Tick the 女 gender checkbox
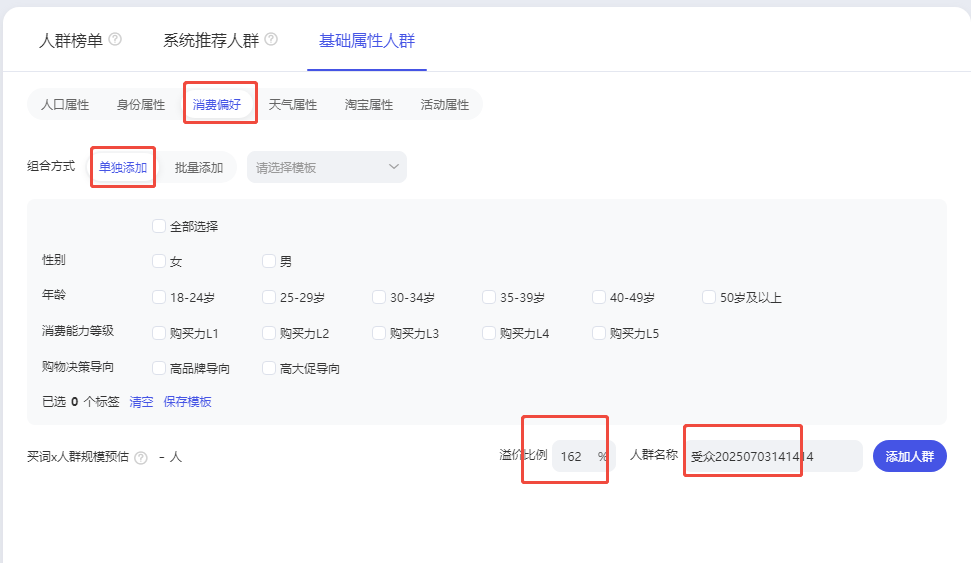The height and width of the screenshot is (563, 971). [x=159, y=261]
